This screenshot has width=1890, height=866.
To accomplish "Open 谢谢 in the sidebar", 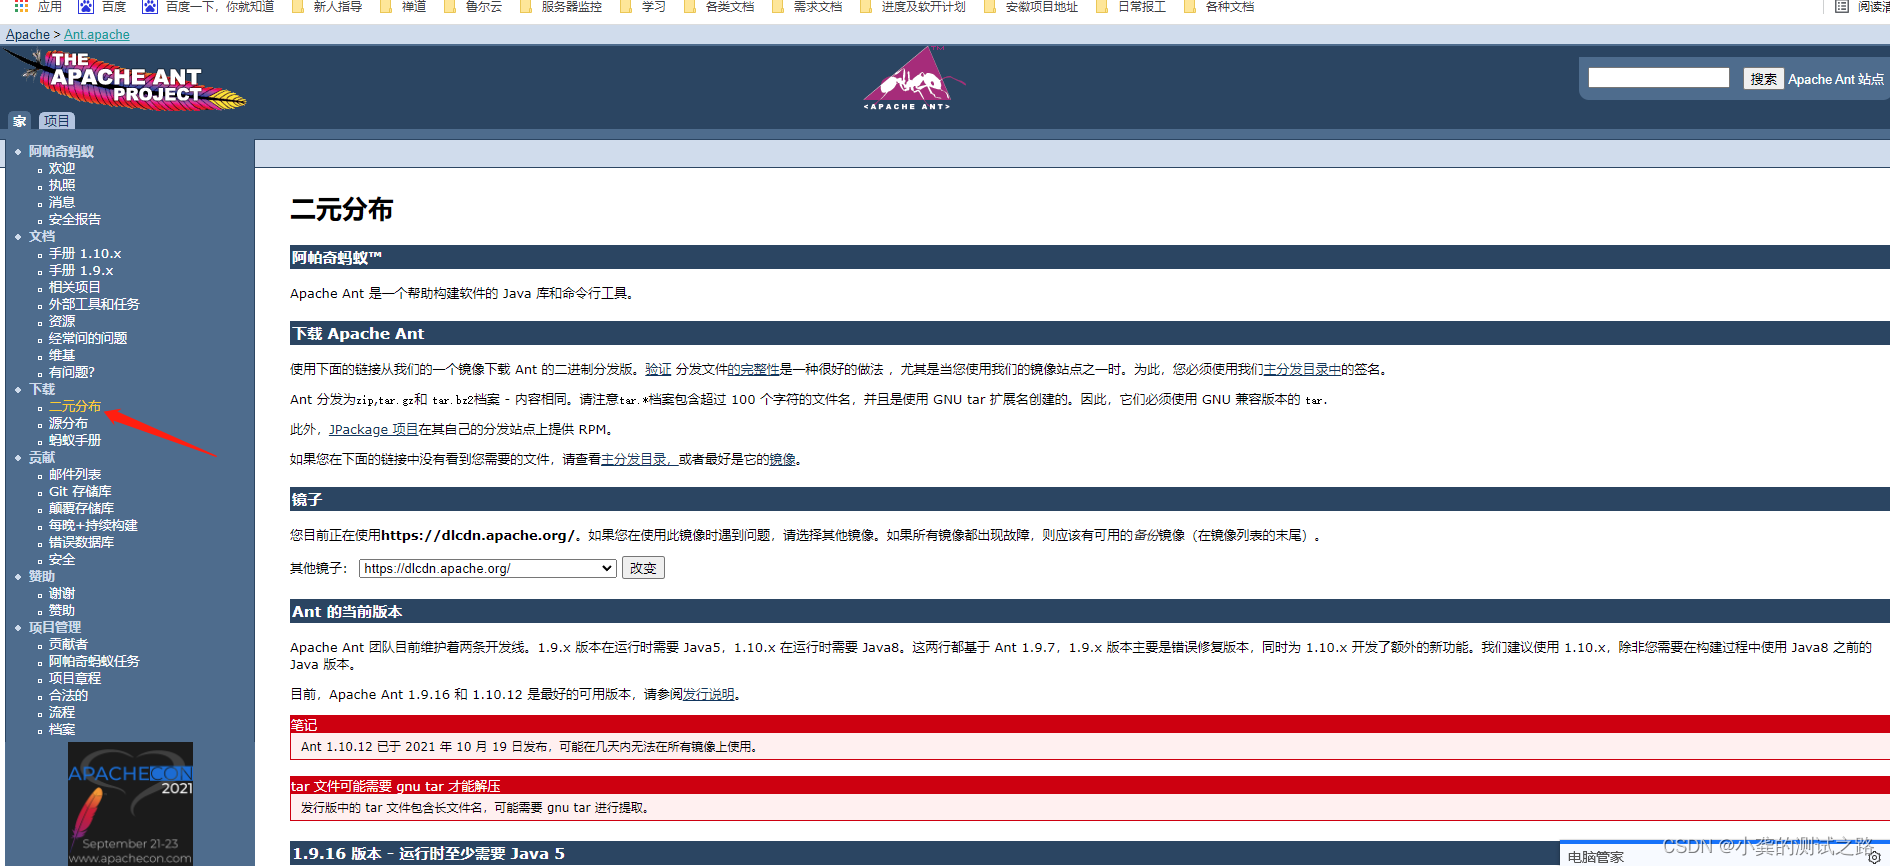I will point(62,593).
